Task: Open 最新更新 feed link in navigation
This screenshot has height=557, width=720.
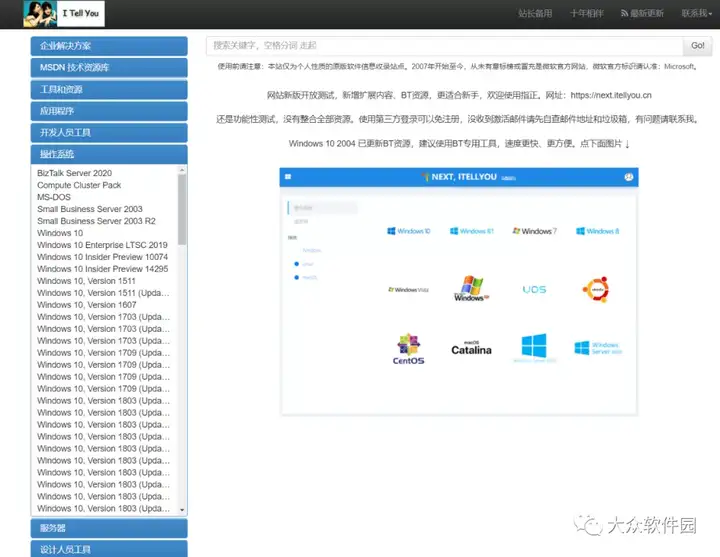Action: pyautogui.click(x=642, y=13)
